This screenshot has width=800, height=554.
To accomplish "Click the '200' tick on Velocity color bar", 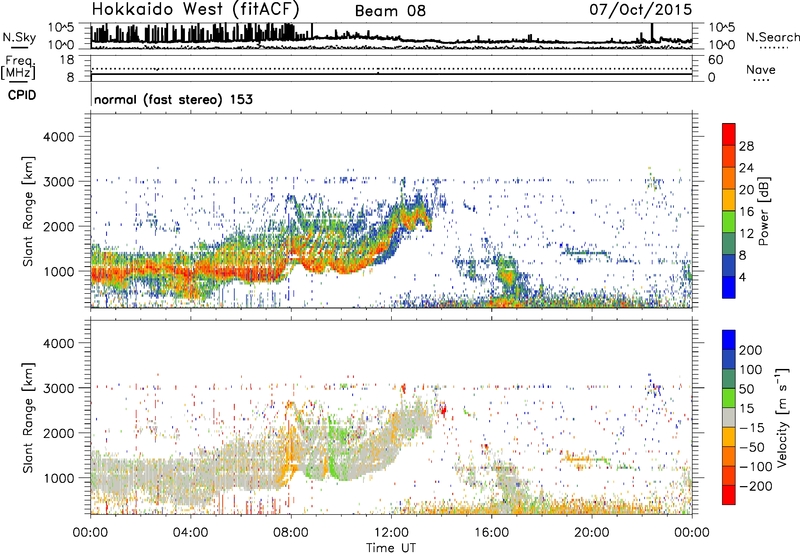I will pos(751,350).
